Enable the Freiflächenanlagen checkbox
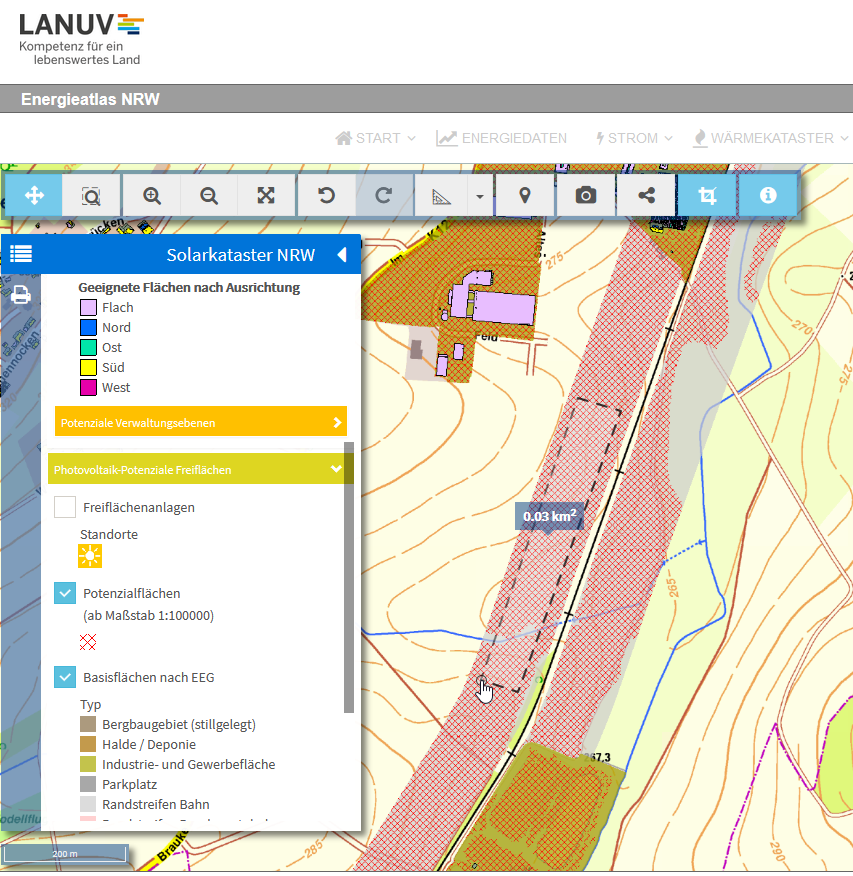This screenshot has width=853, height=876. tap(65, 507)
